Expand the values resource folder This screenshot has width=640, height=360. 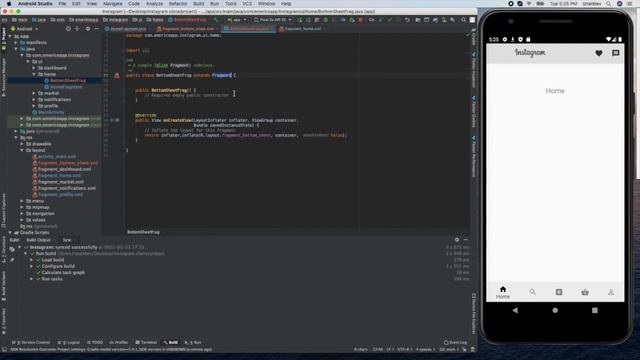click(22, 220)
